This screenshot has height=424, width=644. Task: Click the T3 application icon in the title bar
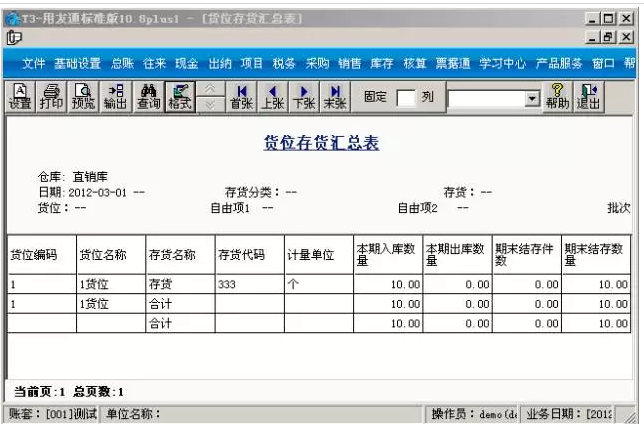click(12, 18)
